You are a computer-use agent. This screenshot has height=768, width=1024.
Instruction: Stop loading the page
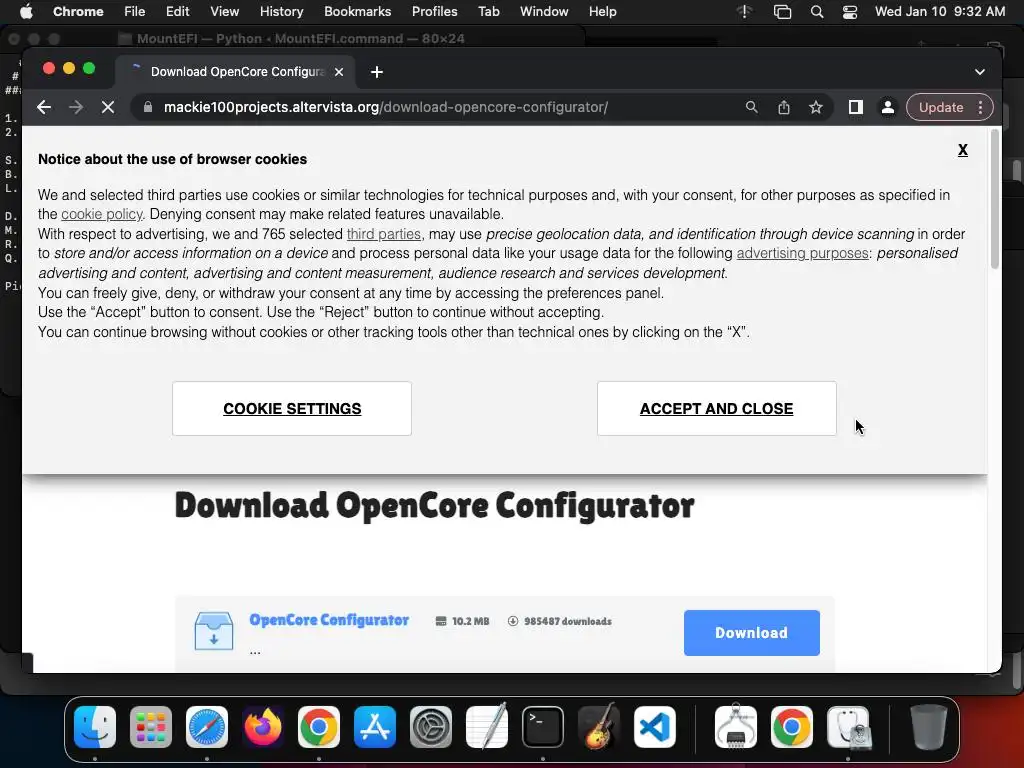[x=108, y=107]
